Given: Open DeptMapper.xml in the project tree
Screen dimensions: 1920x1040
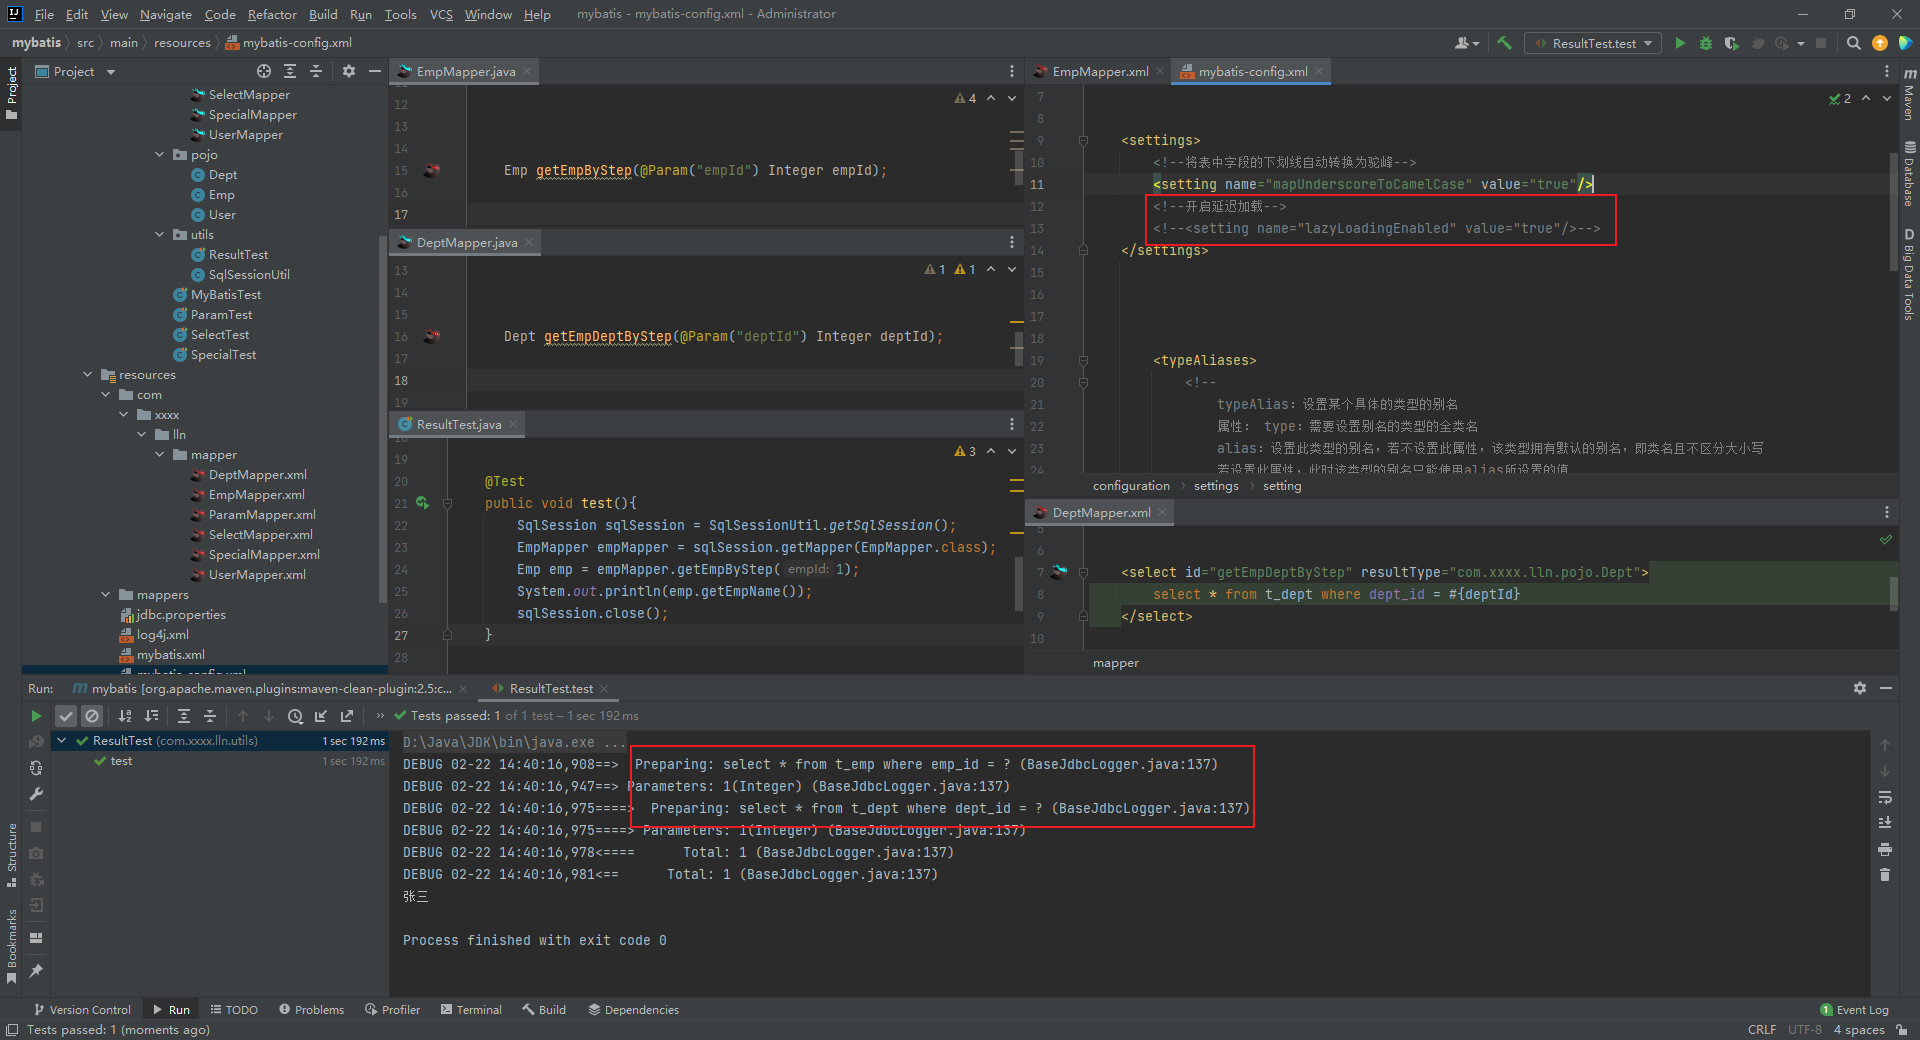Looking at the screenshot, I should point(257,475).
